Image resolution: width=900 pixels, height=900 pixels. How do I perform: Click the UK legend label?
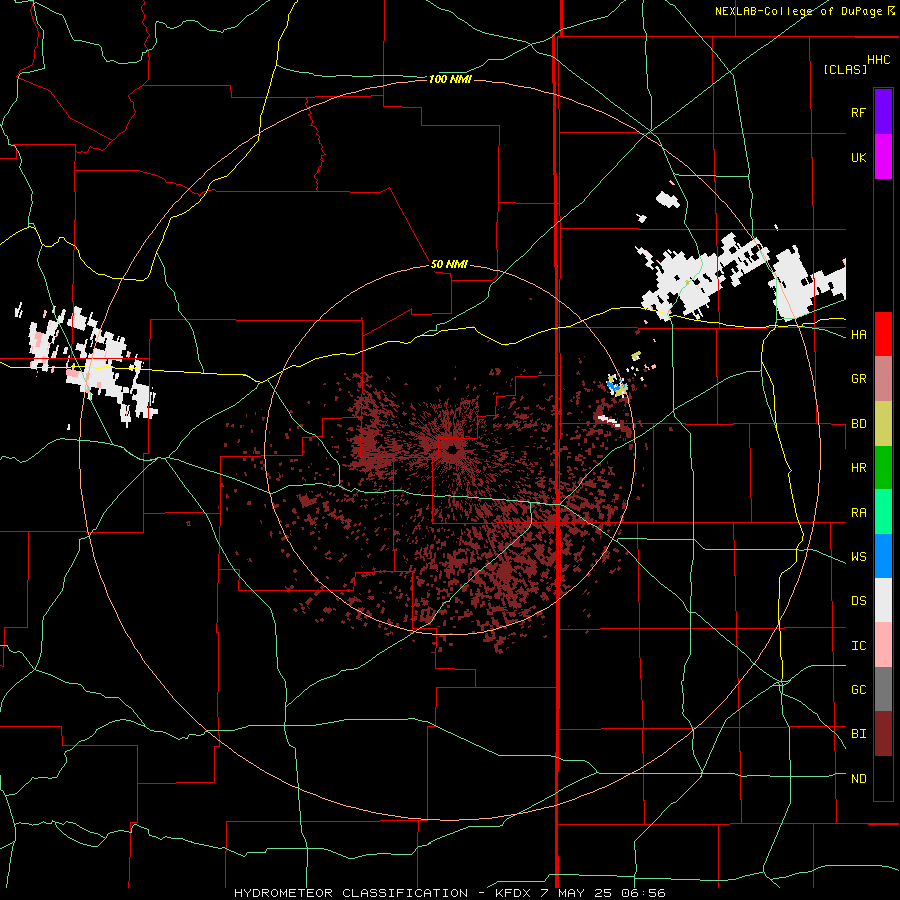coord(858,157)
